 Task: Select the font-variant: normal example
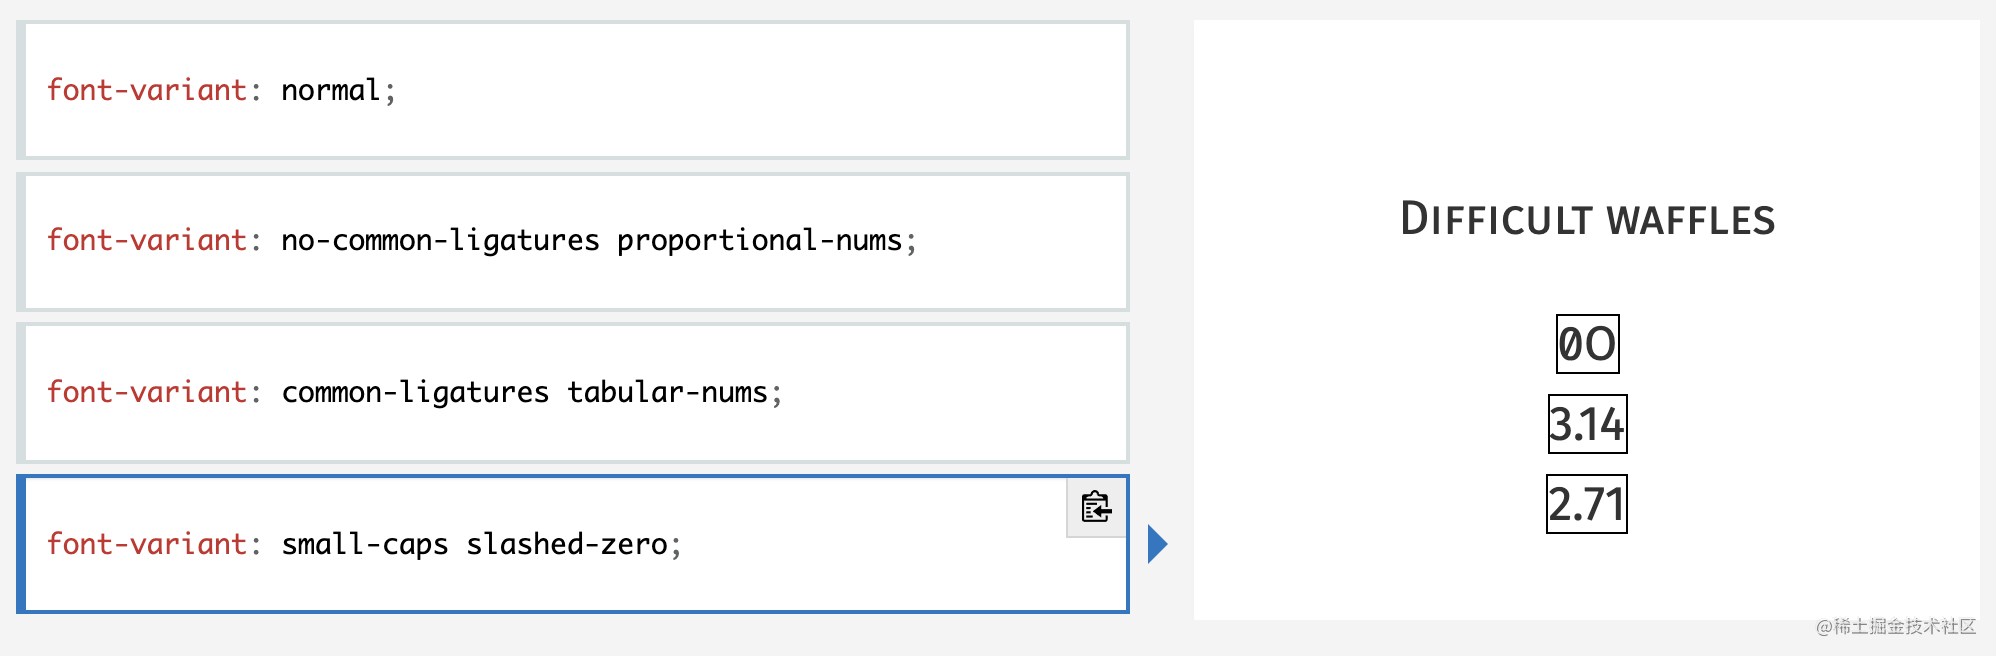pyautogui.click(x=573, y=90)
